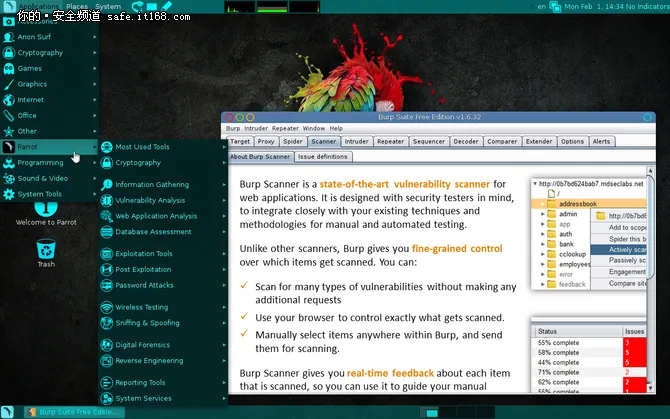670x419 pixels.
Task: Open Sniffing & Spoofing submenu
Action: click(163, 323)
